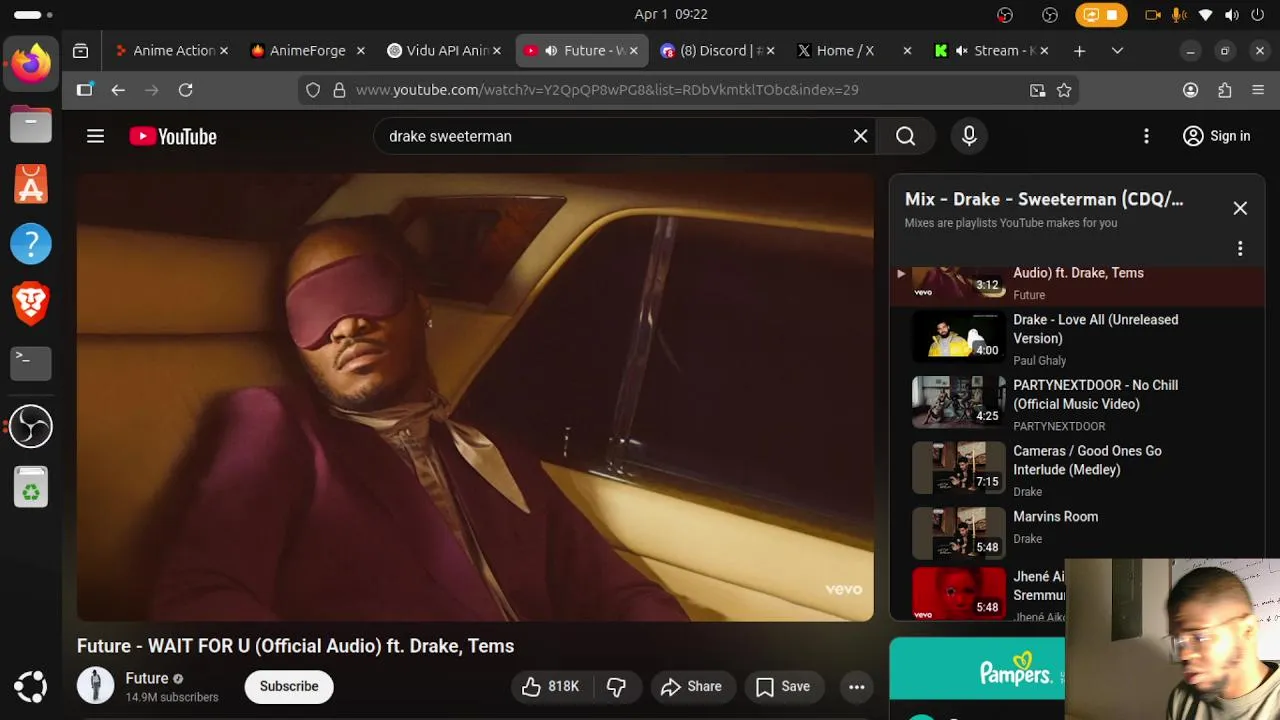
Task: Open the YouTube guide hamburger menu
Action: [x=95, y=136]
